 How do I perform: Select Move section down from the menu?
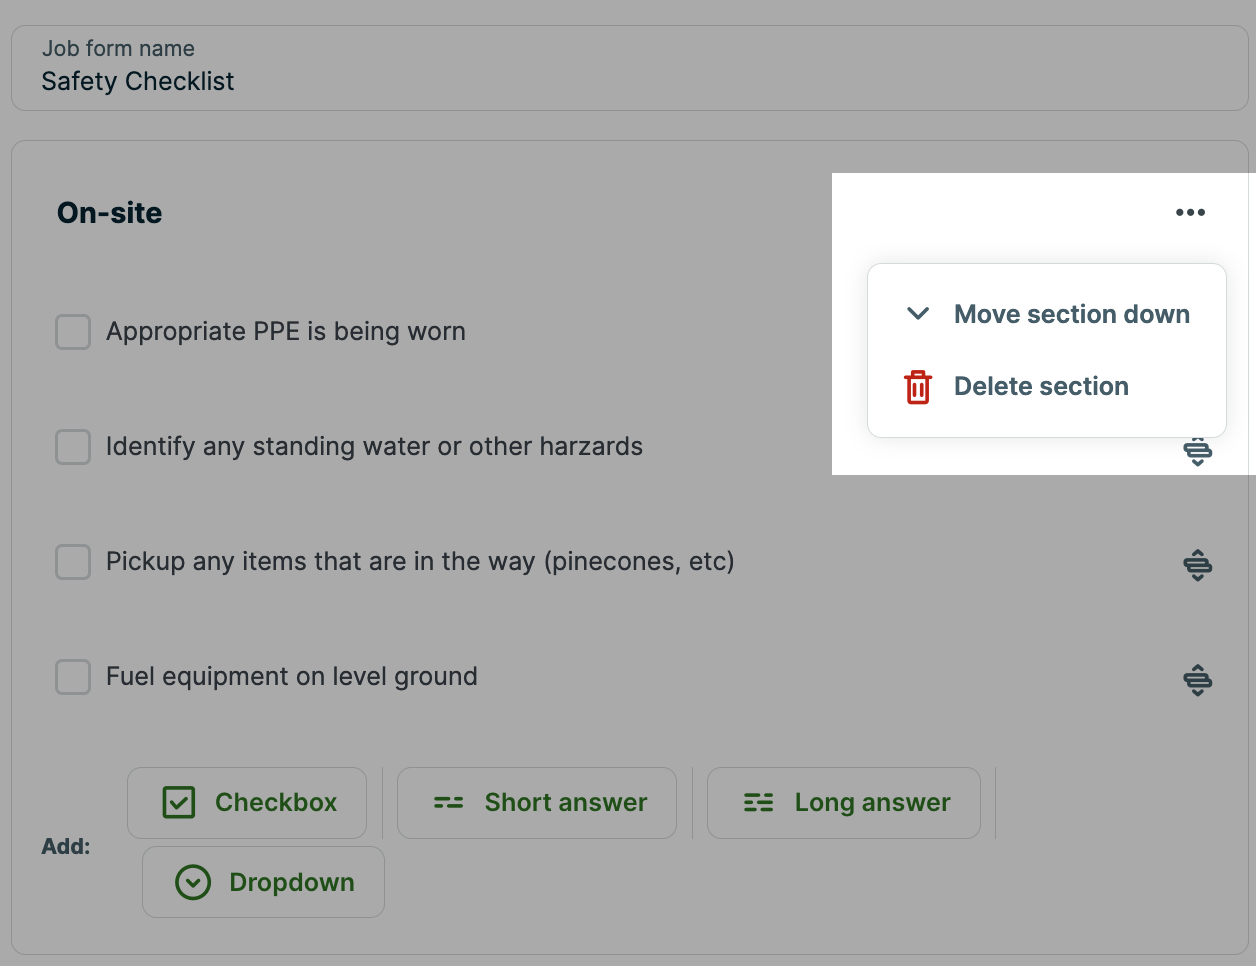[1071, 313]
